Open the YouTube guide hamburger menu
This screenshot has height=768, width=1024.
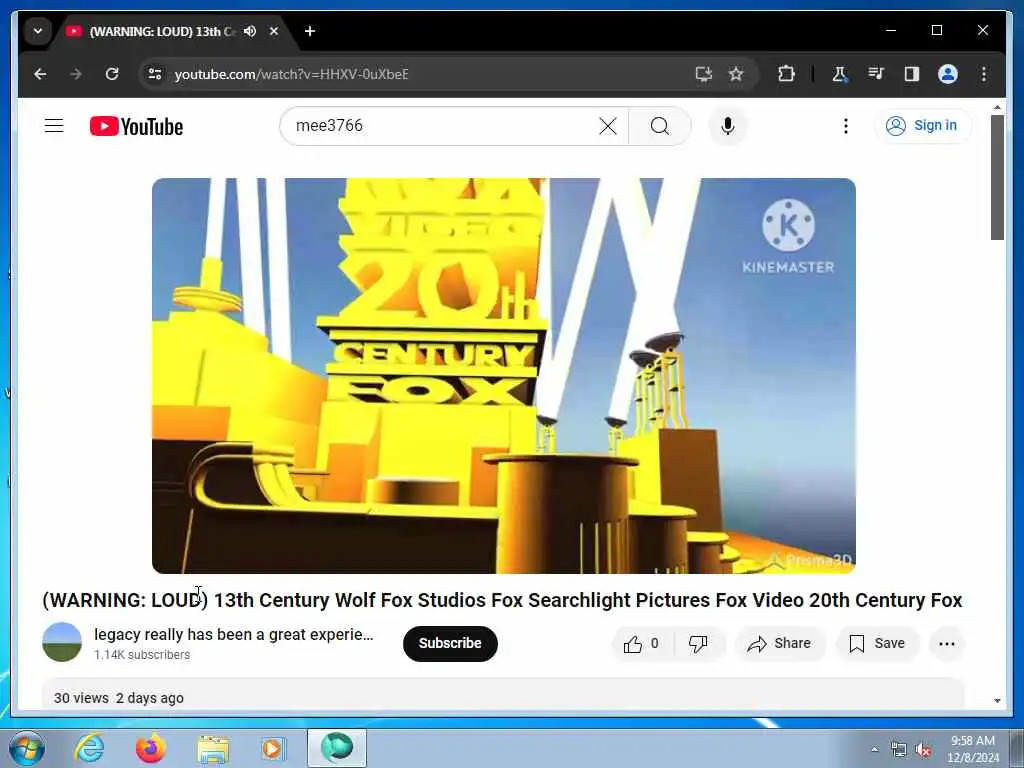tap(54, 125)
